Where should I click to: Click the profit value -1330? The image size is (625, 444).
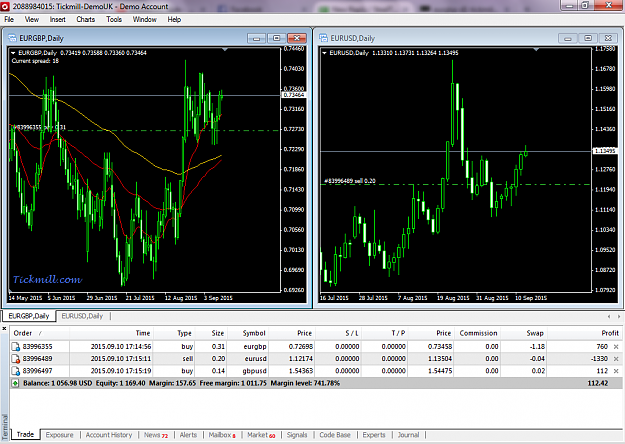pos(599,359)
